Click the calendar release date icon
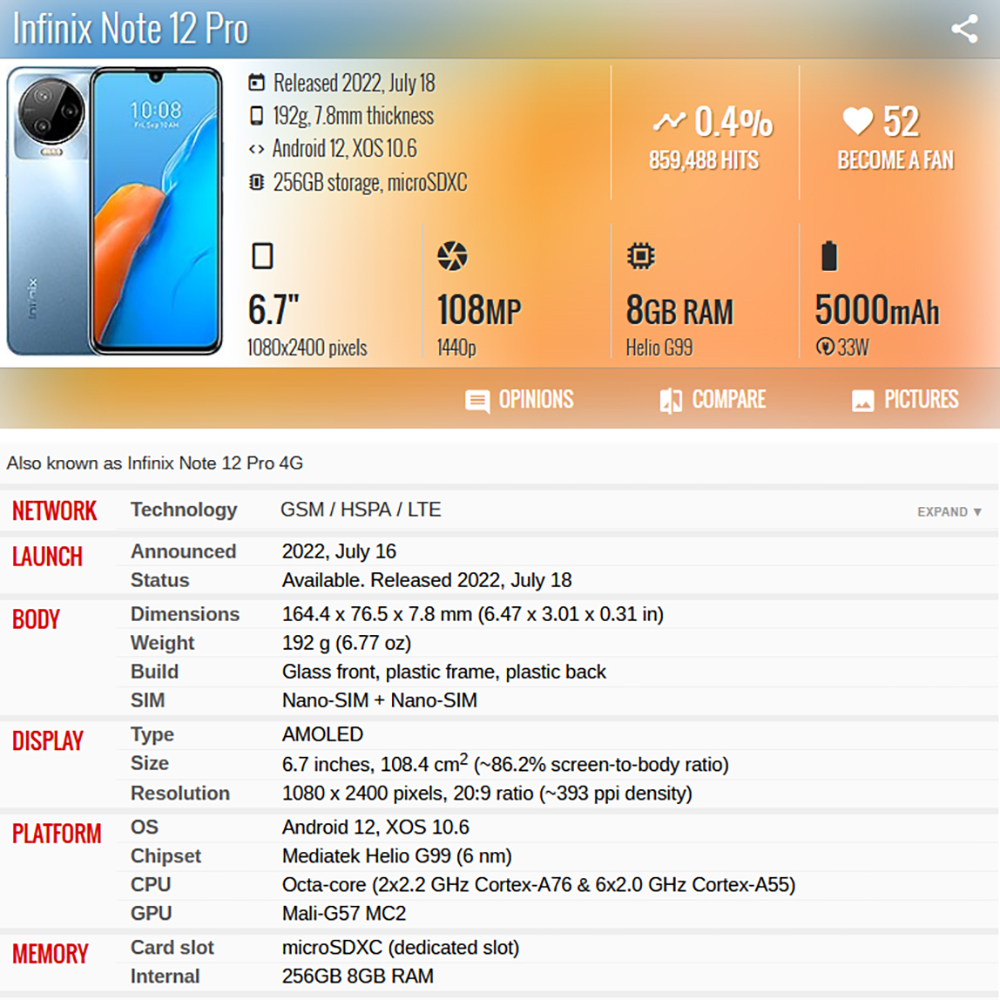Screen dimensions: 1000x1000 point(256,82)
